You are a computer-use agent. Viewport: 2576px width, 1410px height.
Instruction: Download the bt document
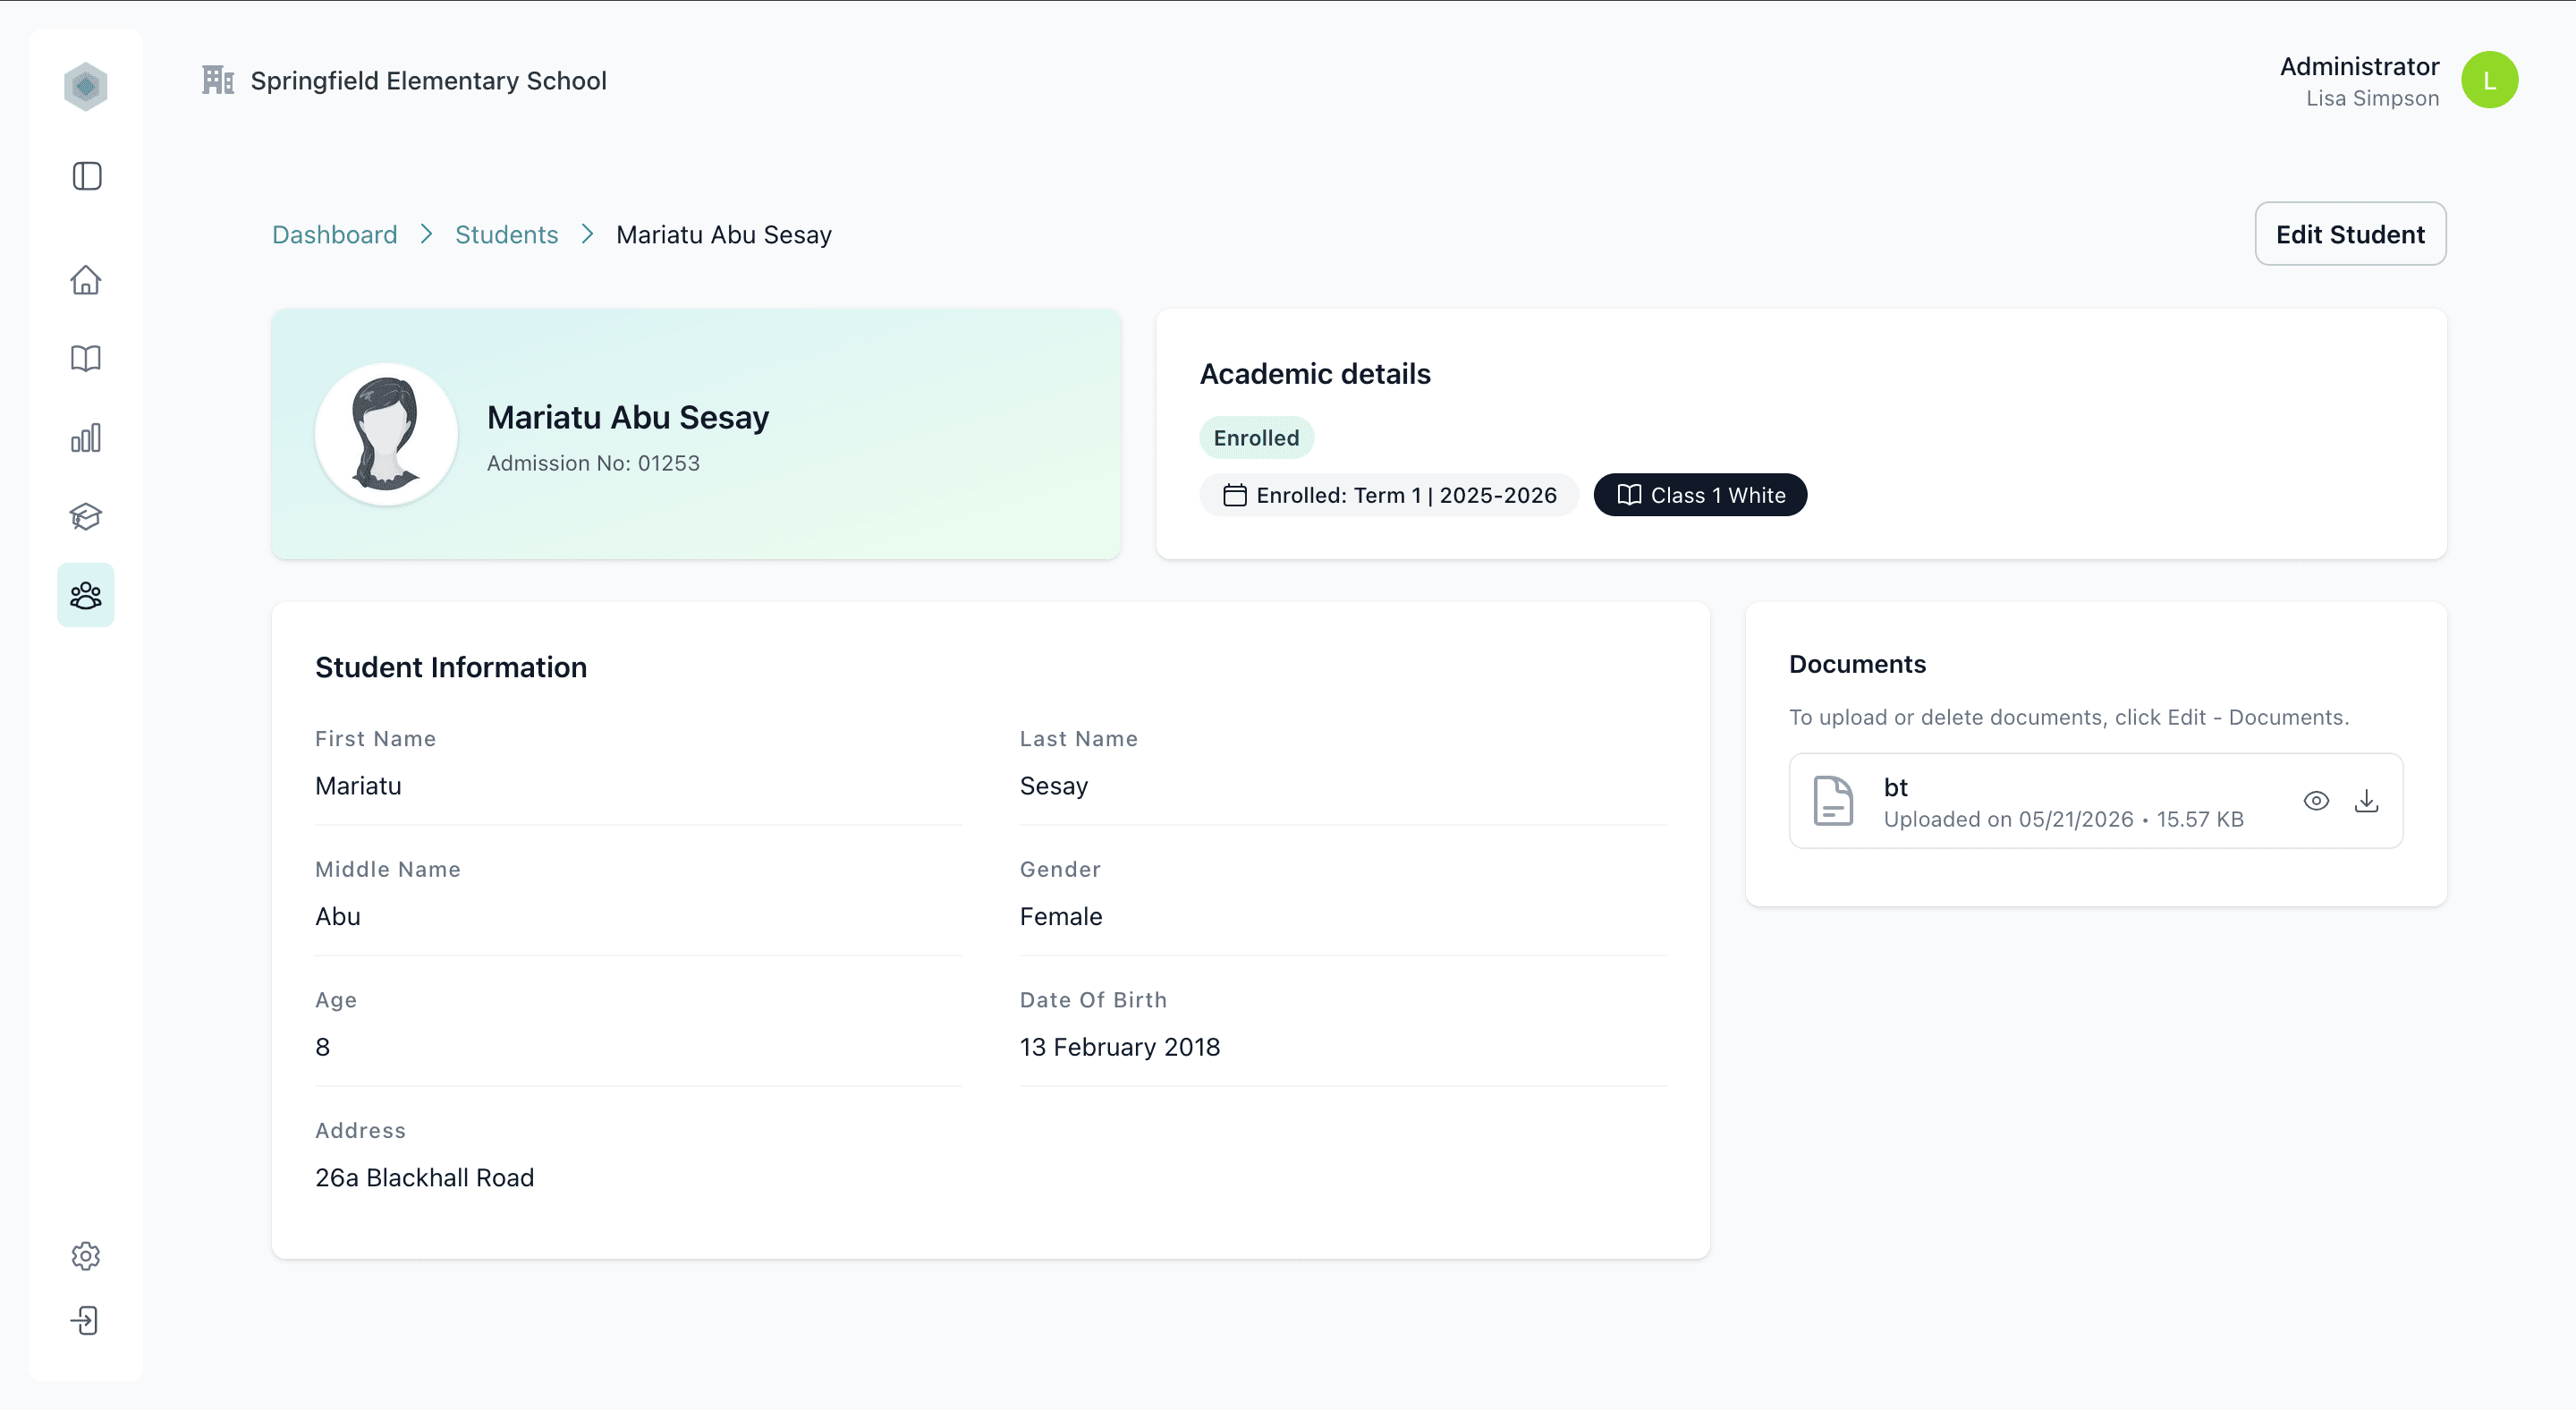pyautogui.click(x=2366, y=801)
